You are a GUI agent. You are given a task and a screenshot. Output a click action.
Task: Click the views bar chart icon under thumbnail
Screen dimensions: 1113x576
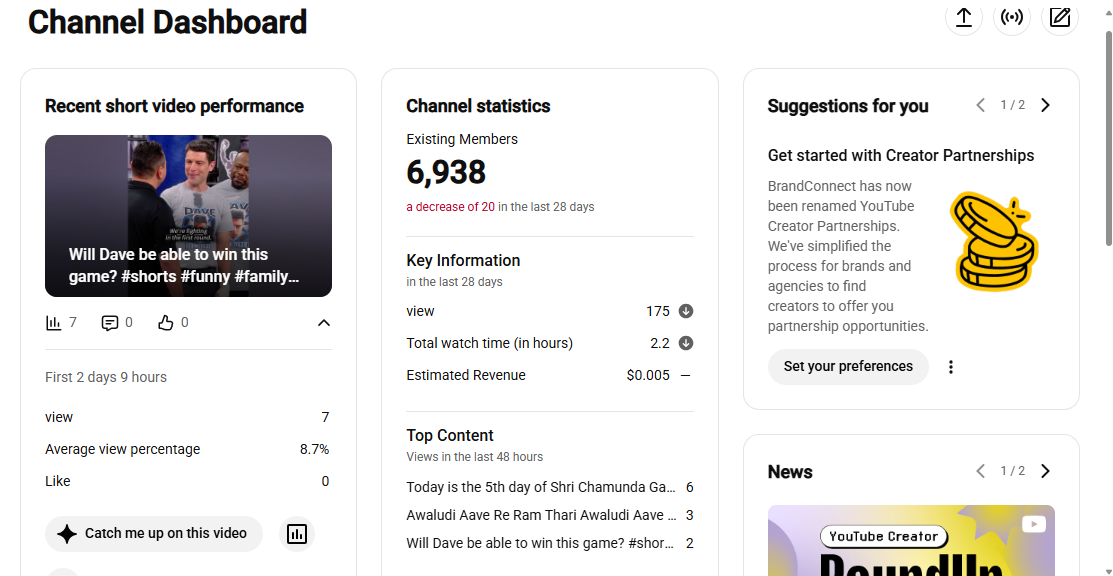point(53,323)
